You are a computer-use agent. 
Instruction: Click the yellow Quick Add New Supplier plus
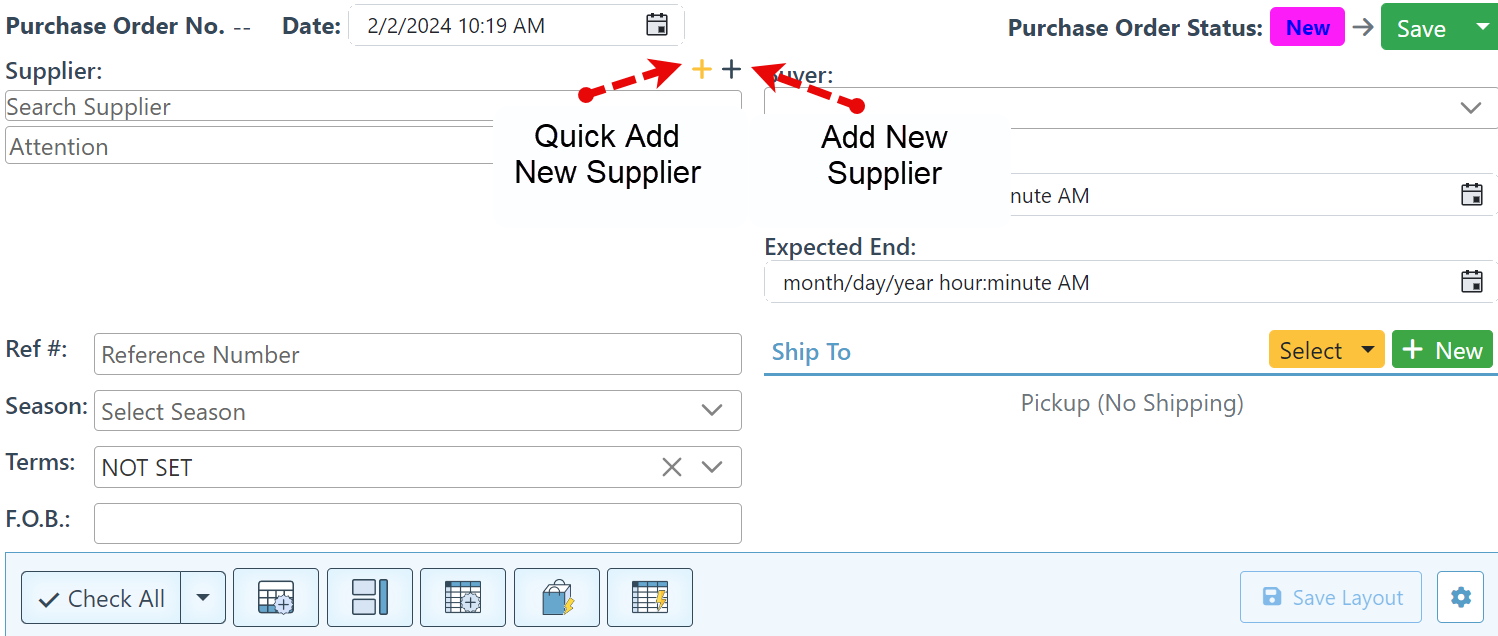(702, 69)
